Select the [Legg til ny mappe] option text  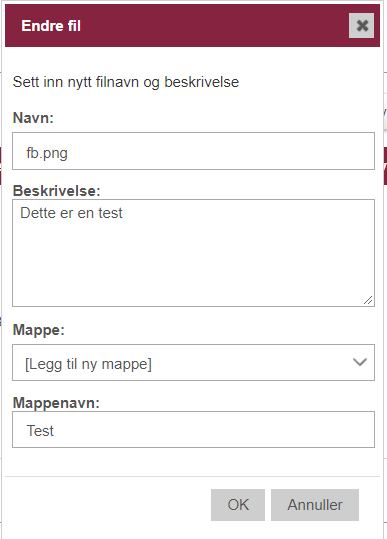point(88,364)
